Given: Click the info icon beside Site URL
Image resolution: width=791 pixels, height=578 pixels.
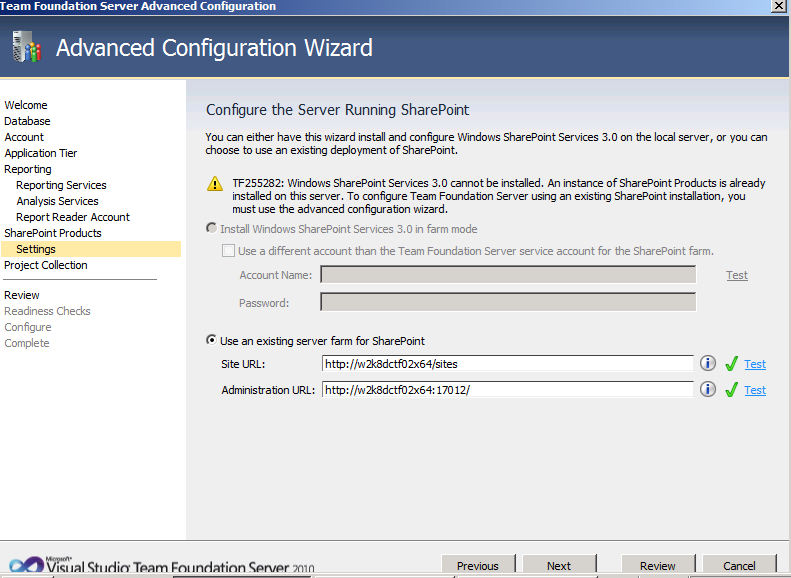Looking at the screenshot, I should coord(707,363).
